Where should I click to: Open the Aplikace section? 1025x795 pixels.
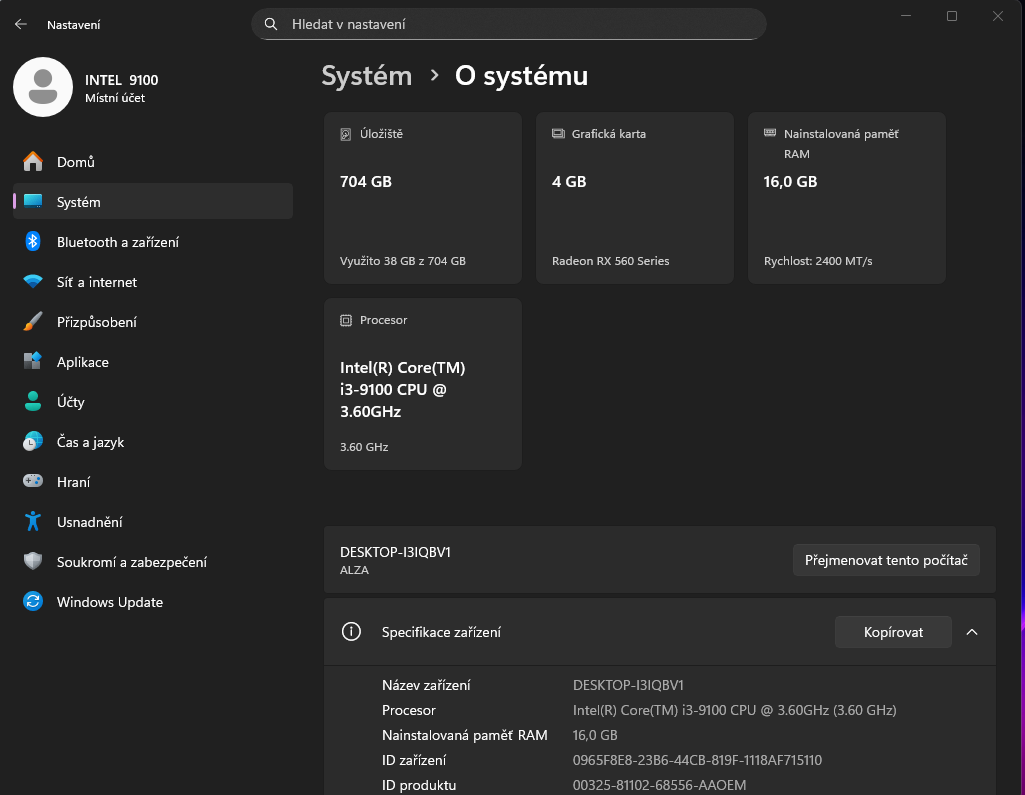coord(84,361)
